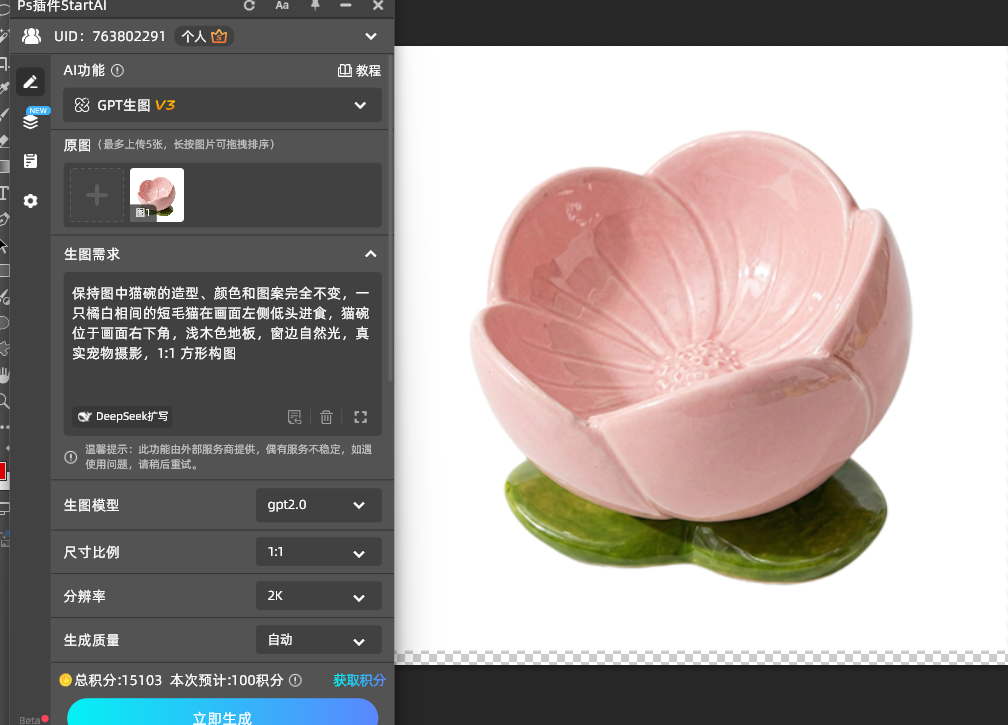Click the Aa font size icon
The image size is (1008, 725).
click(x=282, y=5)
